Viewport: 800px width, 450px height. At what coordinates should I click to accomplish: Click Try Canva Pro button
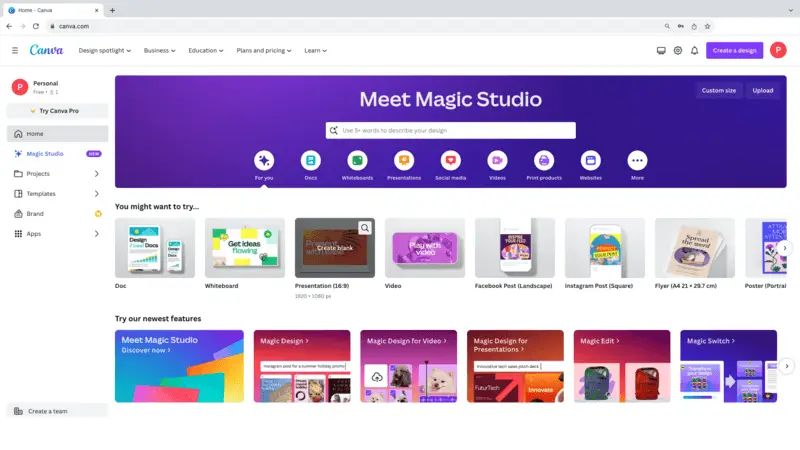click(x=57, y=111)
